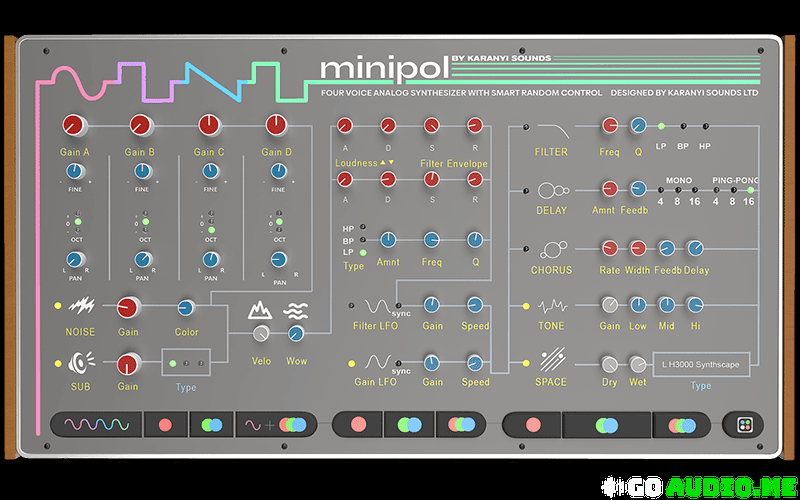The height and width of the screenshot is (500, 800).
Task: Enable the FILTER effect LED
Action: [x=526, y=127]
